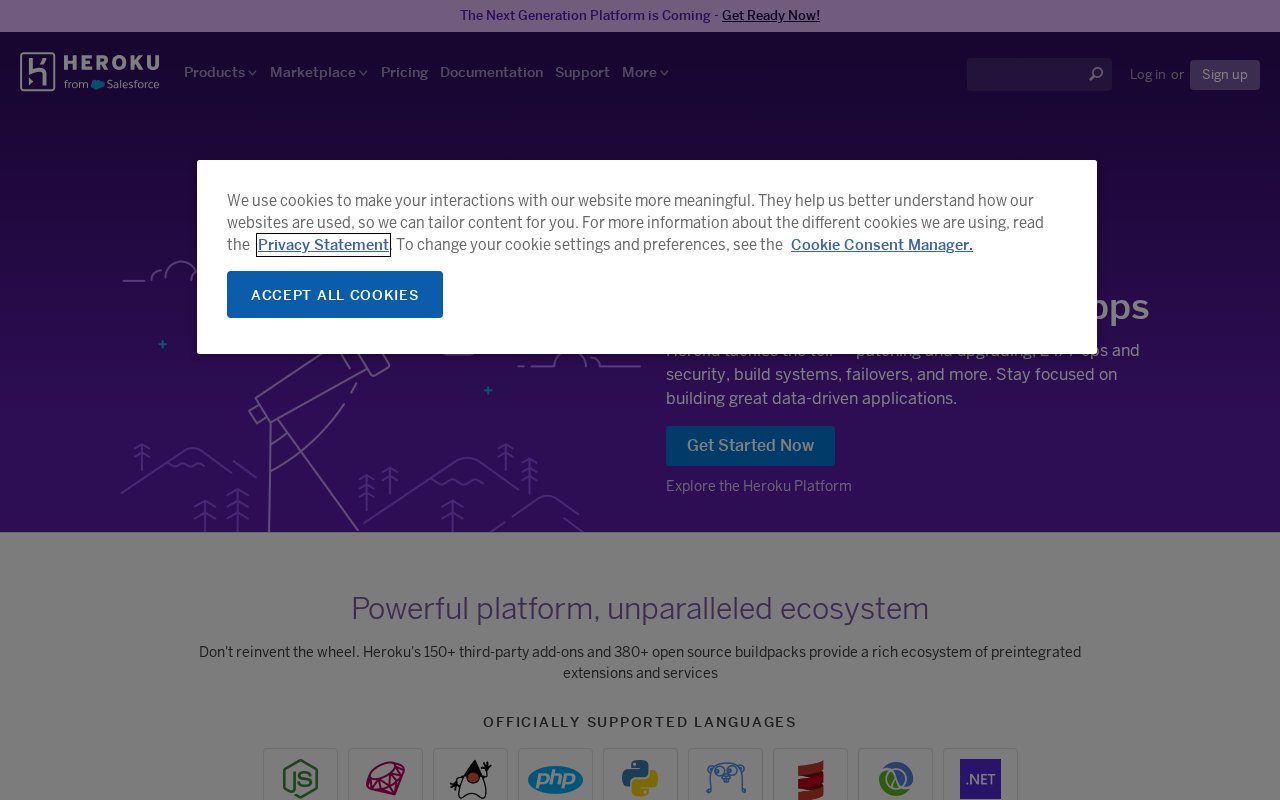Click the Sign up button

tap(1225, 75)
